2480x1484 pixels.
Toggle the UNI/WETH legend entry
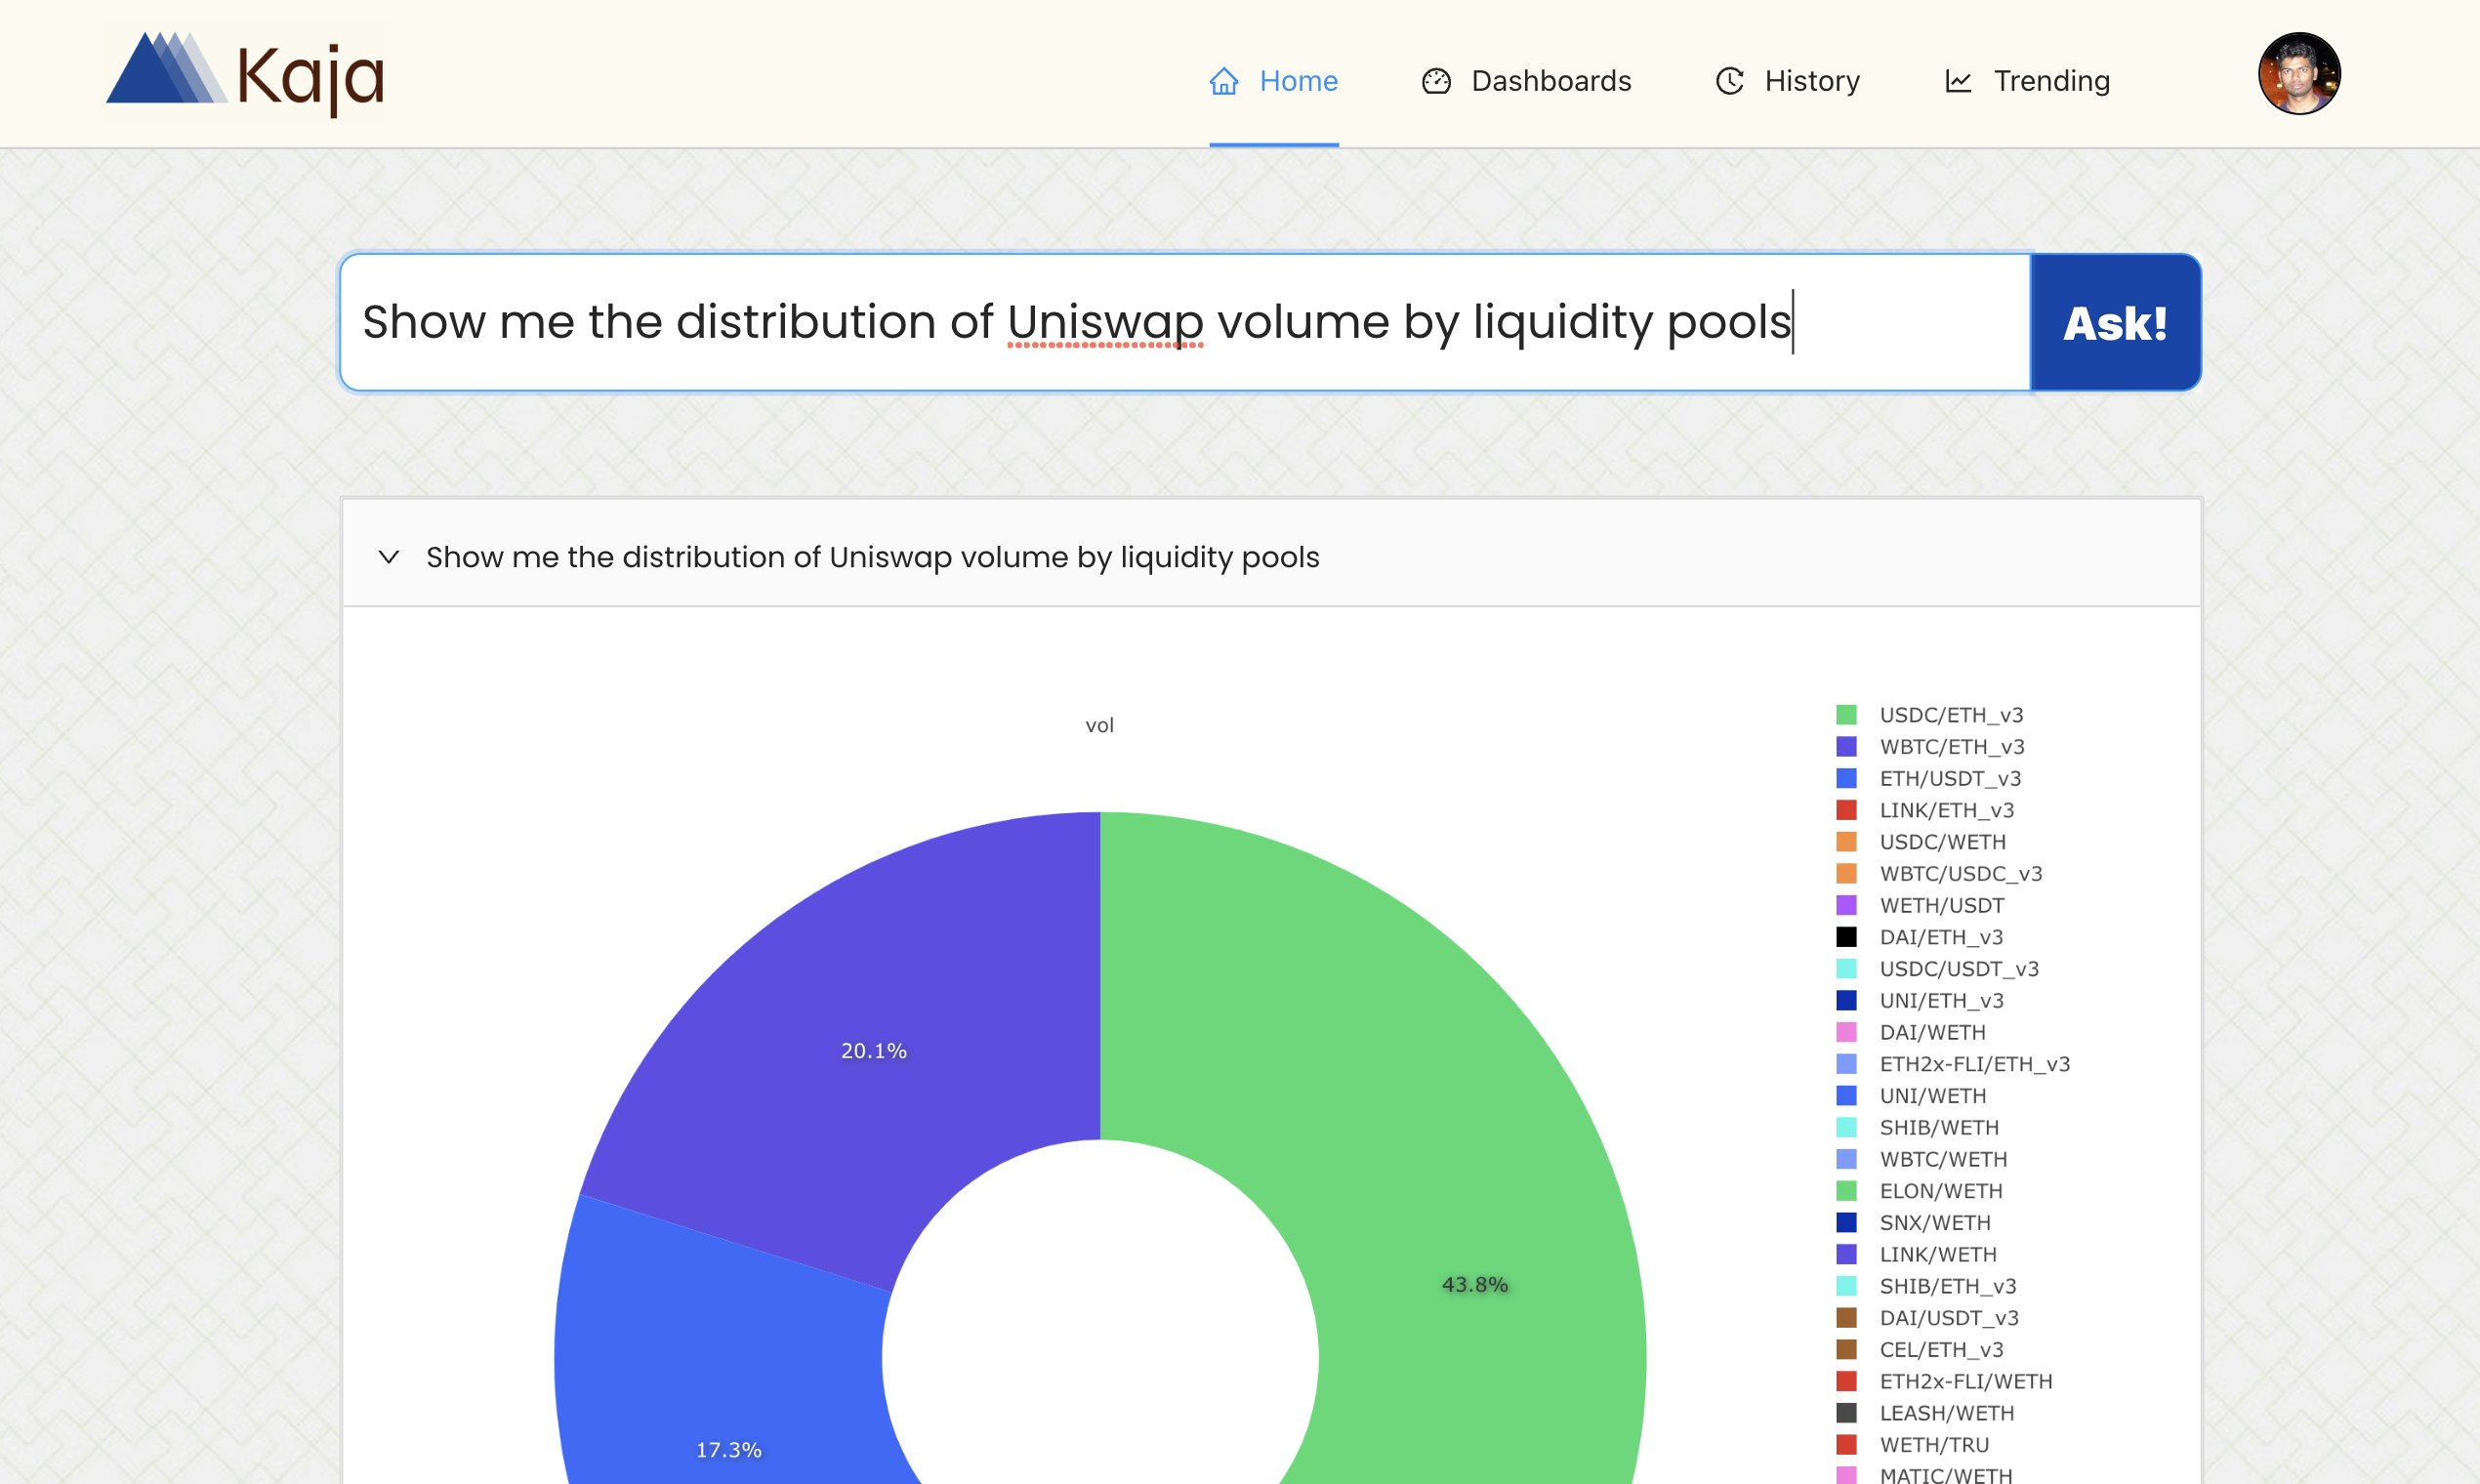tap(1911, 1096)
